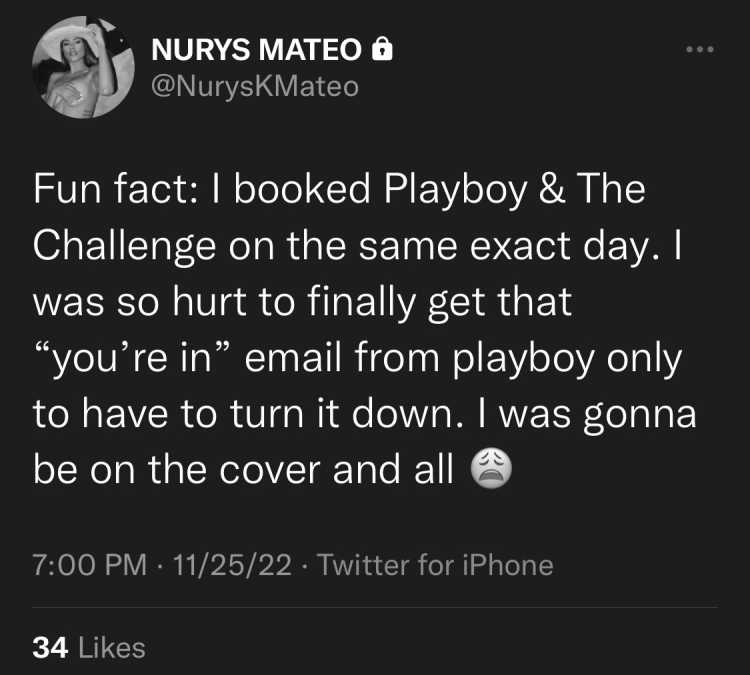Viewport: 750px width, 675px height.
Task: Click the word Challenge in tweet text
Action: 124,247
